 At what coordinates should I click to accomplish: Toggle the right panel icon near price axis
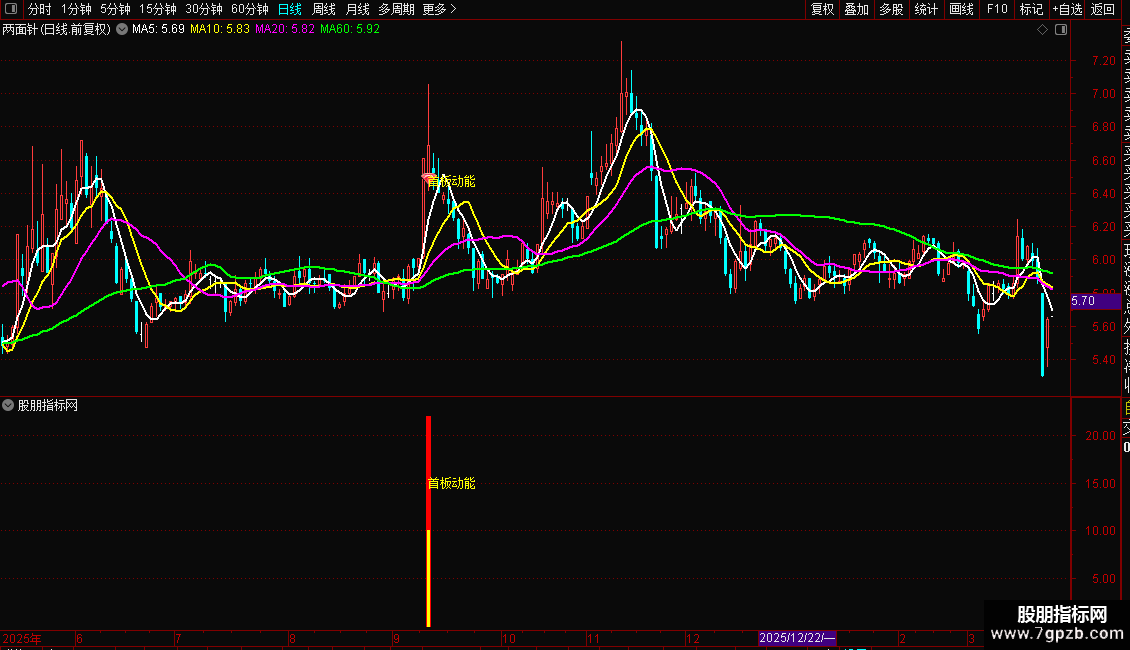coord(1060,30)
